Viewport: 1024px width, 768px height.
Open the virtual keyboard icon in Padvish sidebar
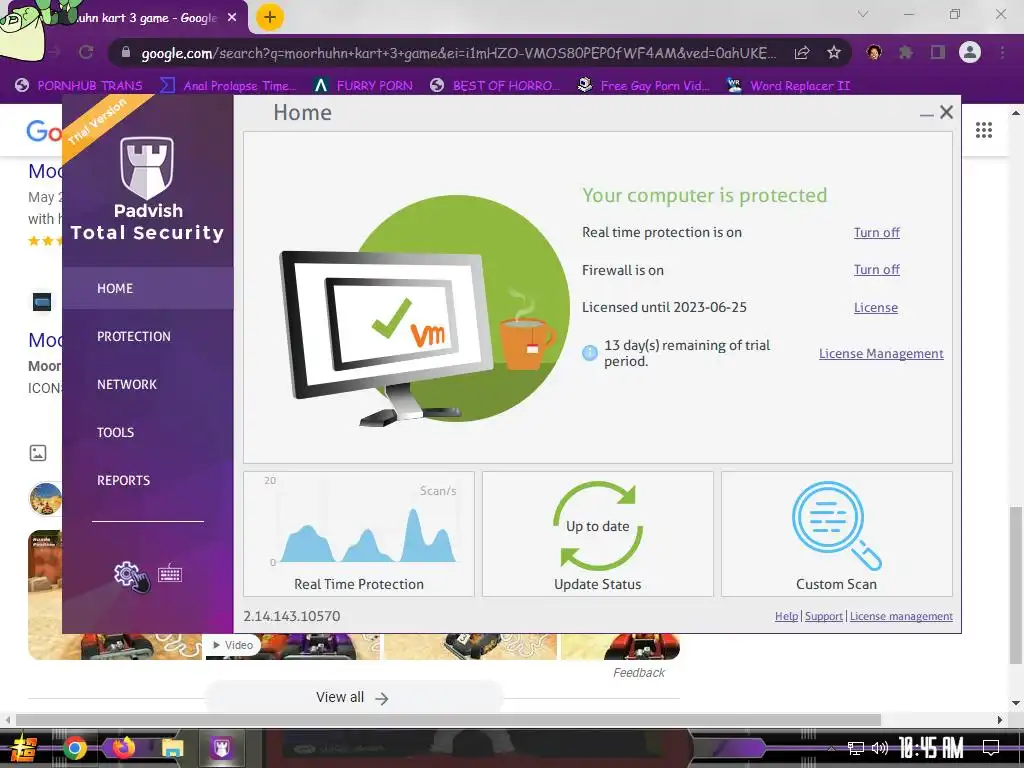(170, 573)
